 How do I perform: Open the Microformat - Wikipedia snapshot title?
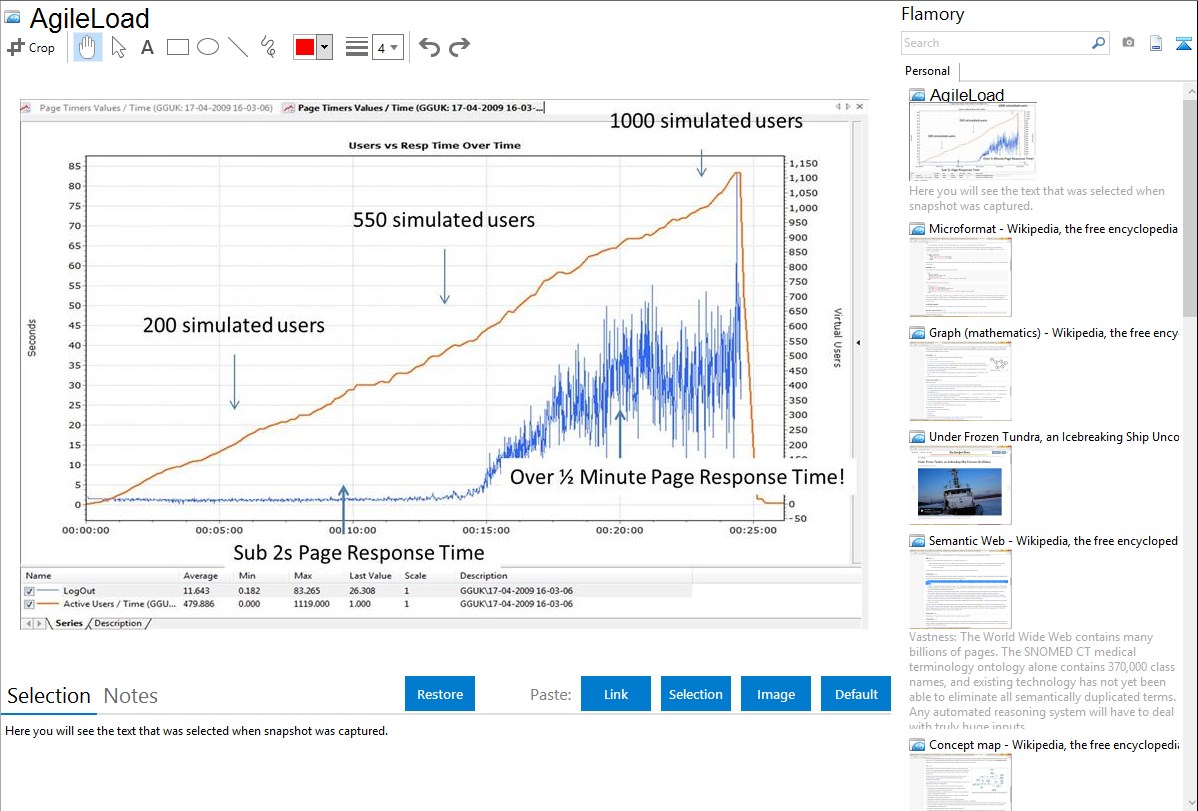point(1054,229)
